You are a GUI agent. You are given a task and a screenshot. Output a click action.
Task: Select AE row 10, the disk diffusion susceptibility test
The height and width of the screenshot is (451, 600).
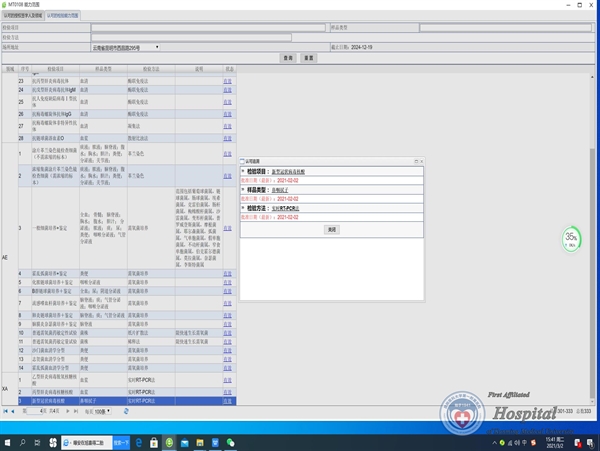click(x=127, y=333)
